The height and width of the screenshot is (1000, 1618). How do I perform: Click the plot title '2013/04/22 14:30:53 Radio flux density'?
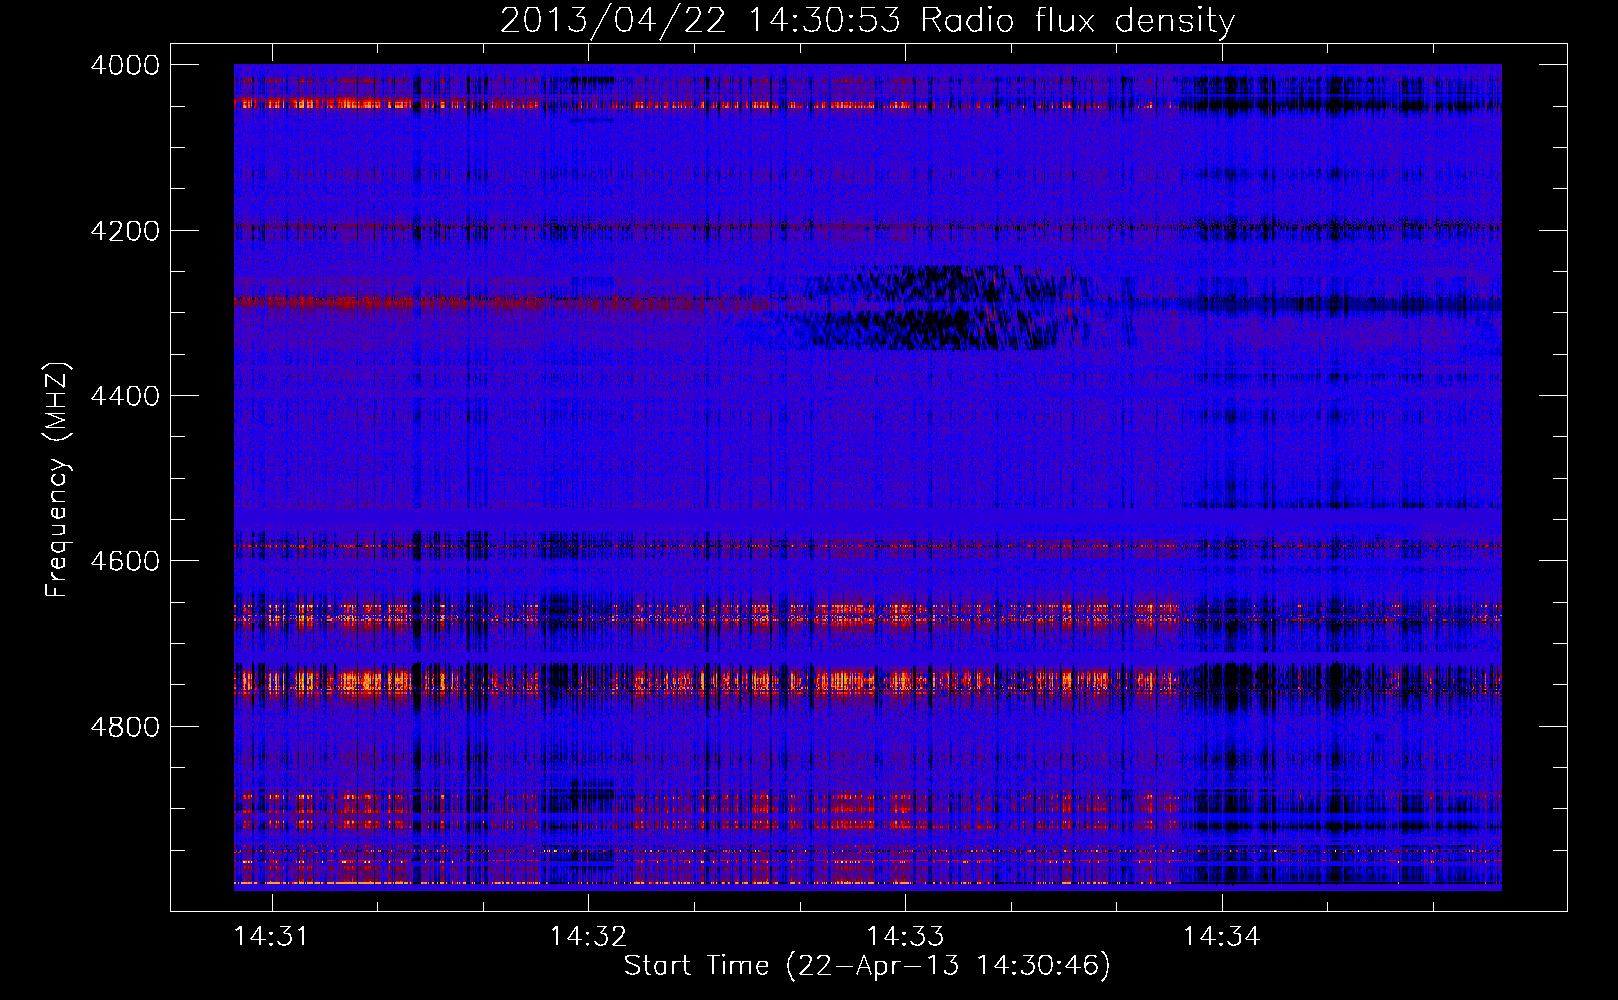coord(867,20)
